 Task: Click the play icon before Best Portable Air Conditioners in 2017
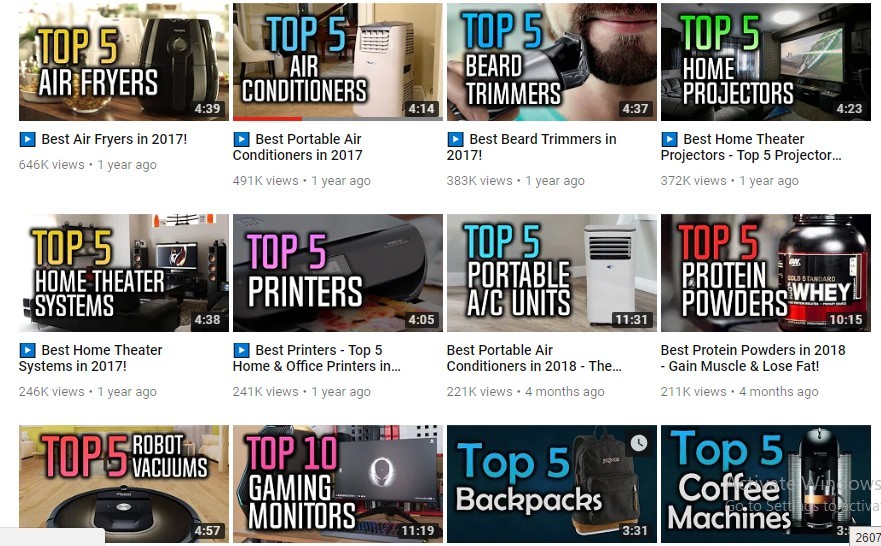click(x=241, y=139)
